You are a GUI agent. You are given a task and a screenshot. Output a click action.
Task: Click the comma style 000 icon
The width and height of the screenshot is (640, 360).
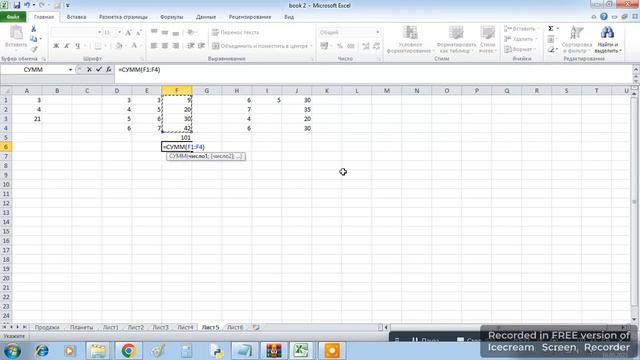coord(351,46)
